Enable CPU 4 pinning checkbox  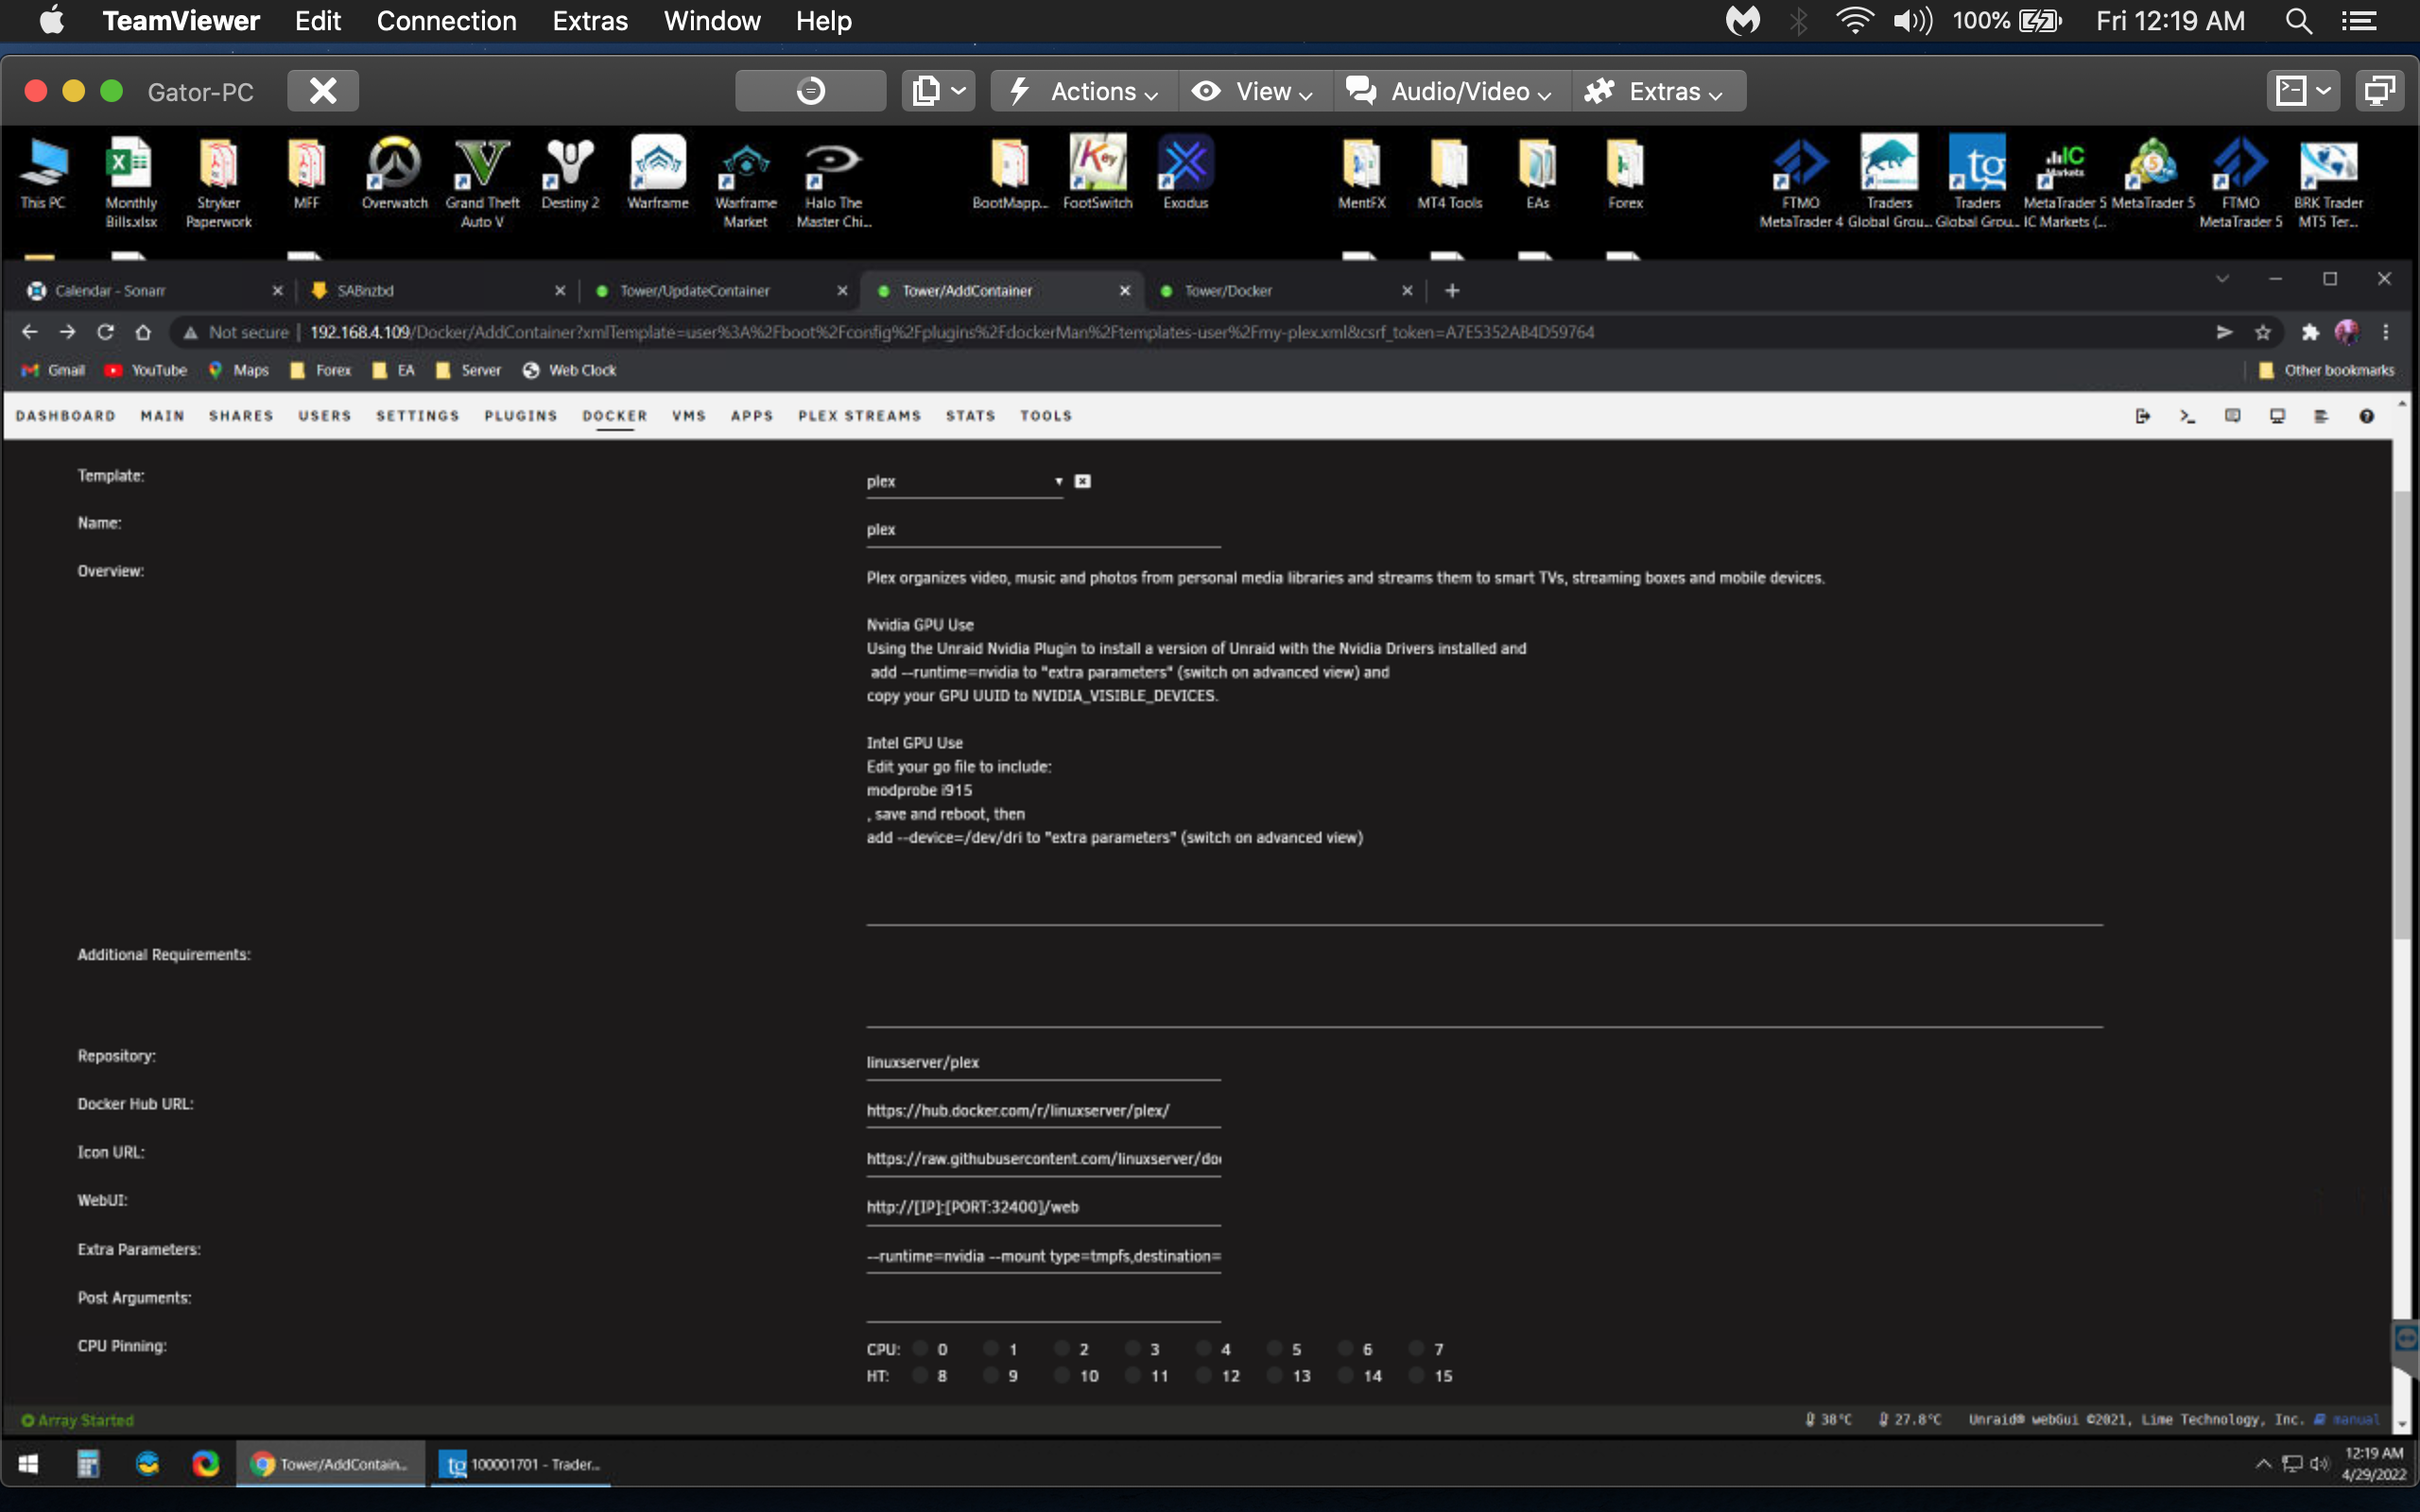[x=1204, y=1348]
